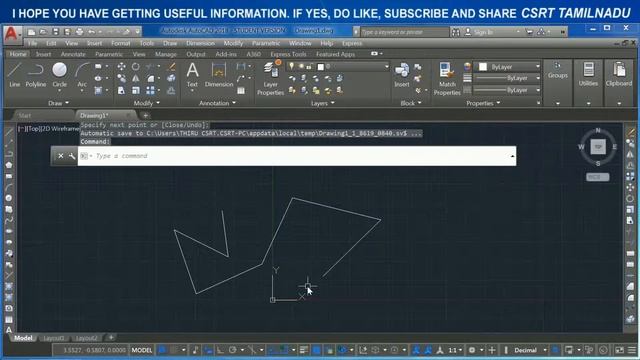This screenshot has width=640, height=360.
Task: Click the Array tool in Modify panel
Action: [151, 91]
